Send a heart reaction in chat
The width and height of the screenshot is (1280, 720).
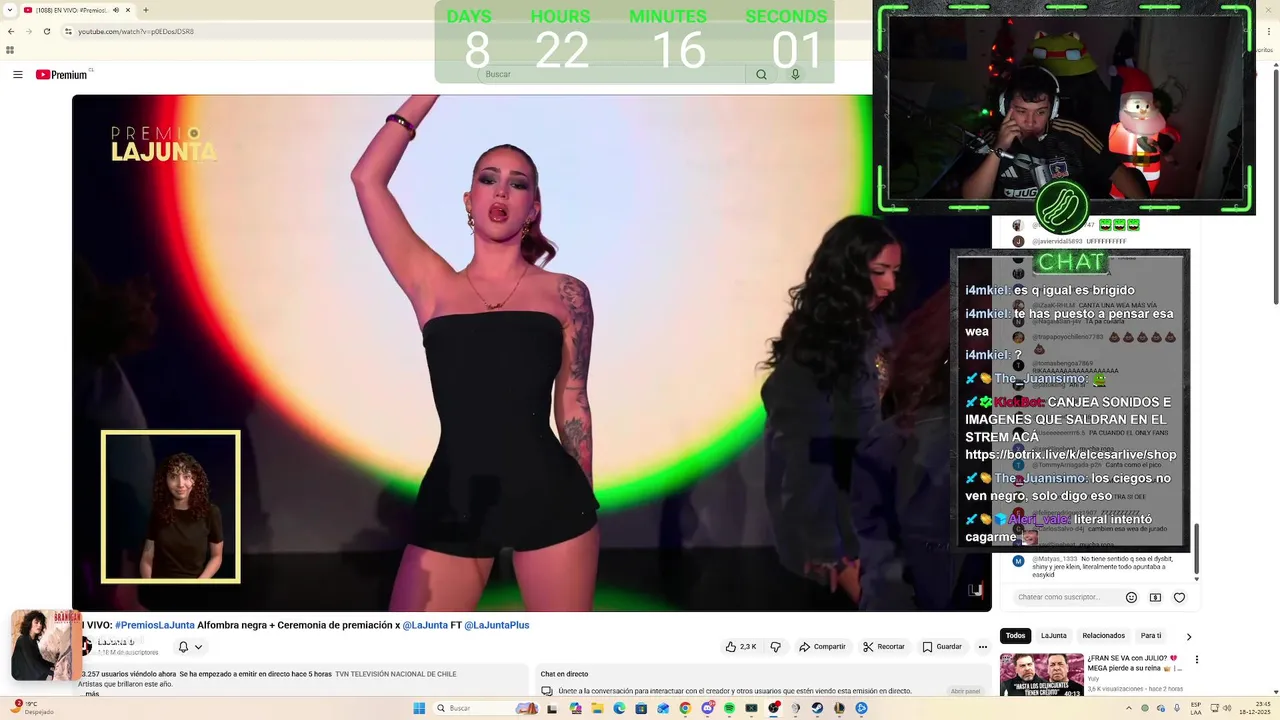tap(1179, 597)
